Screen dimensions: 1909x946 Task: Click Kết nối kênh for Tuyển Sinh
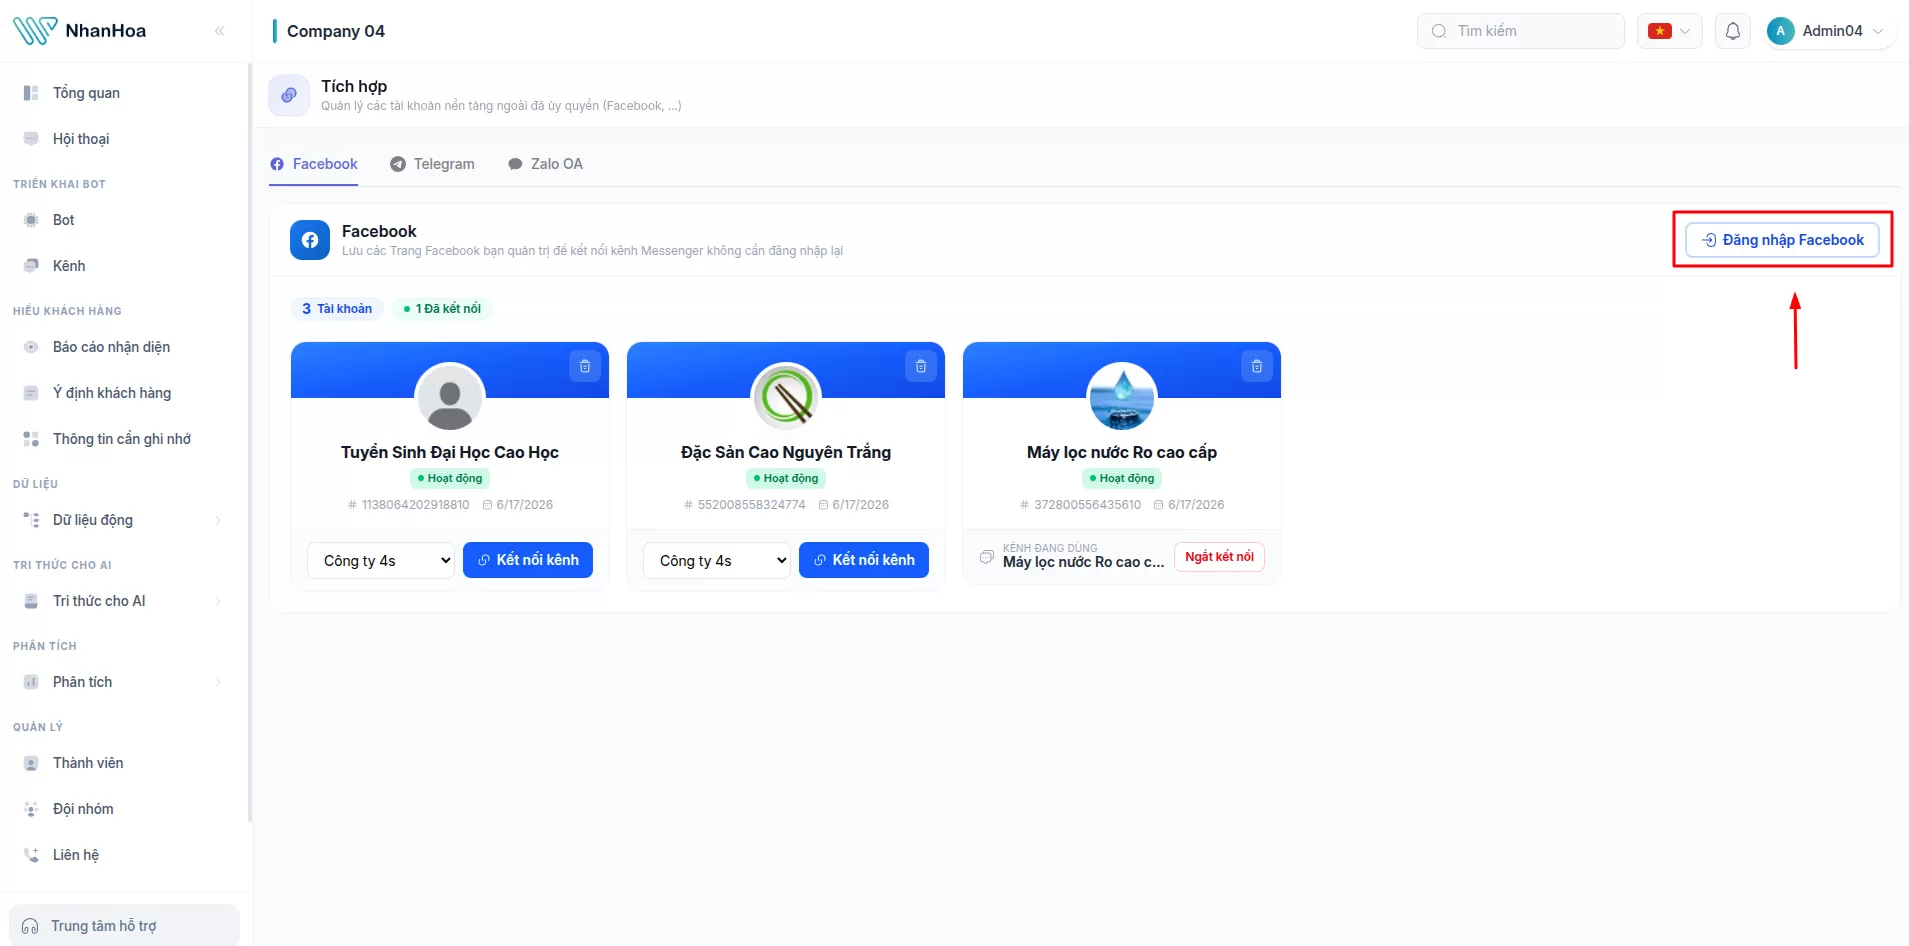click(x=528, y=560)
